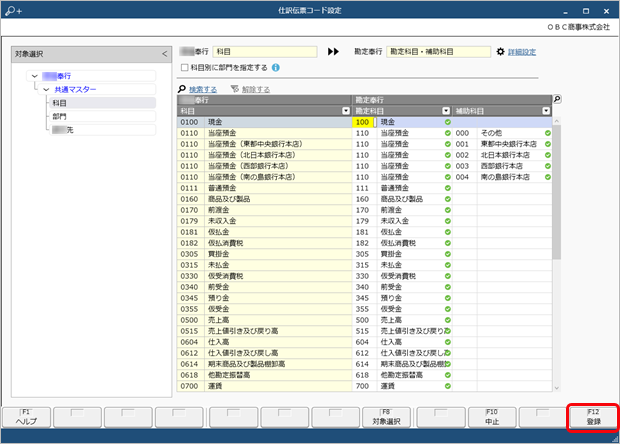Screen dimensions: 620x444
Task: Collapse the 対象選択 panel arrow
Action: (164, 54)
